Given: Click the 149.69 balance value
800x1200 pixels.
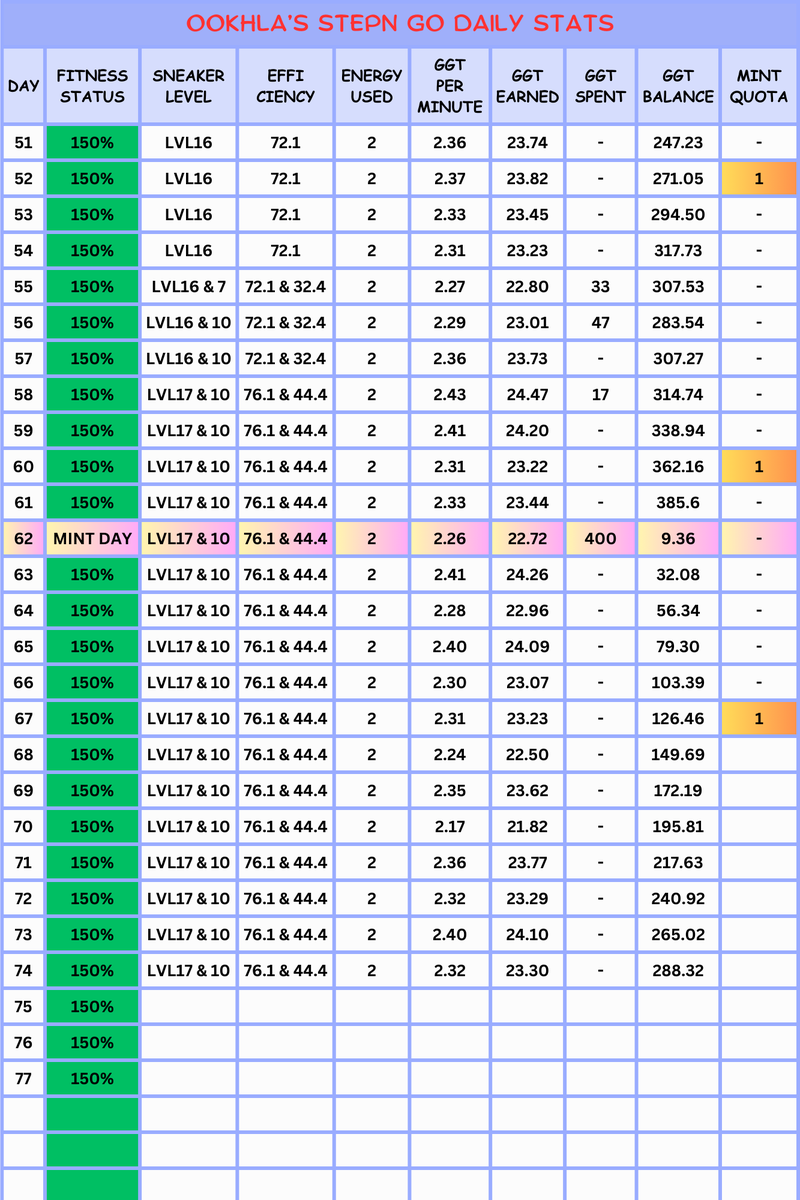Looking at the screenshot, I should tap(678, 755).
